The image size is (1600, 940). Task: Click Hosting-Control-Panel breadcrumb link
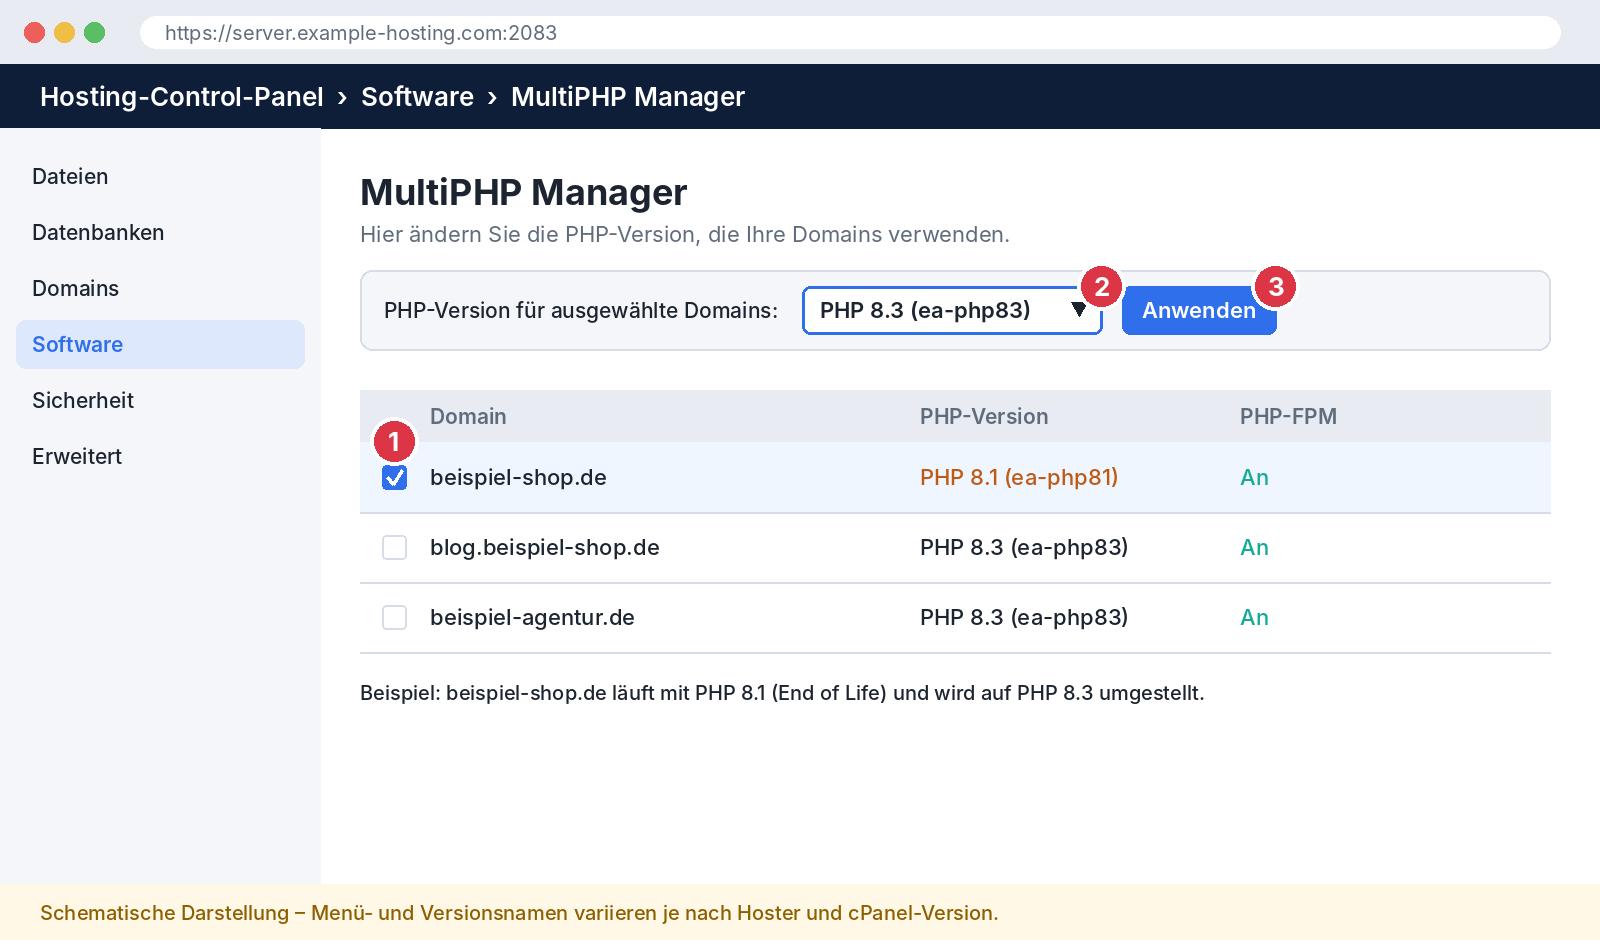click(x=182, y=97)
